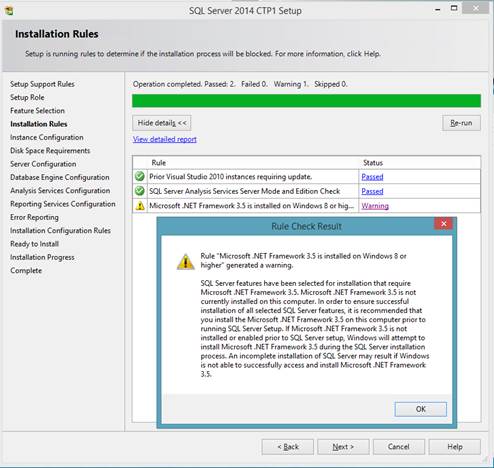Maximize the setup window

click(454, 8)
